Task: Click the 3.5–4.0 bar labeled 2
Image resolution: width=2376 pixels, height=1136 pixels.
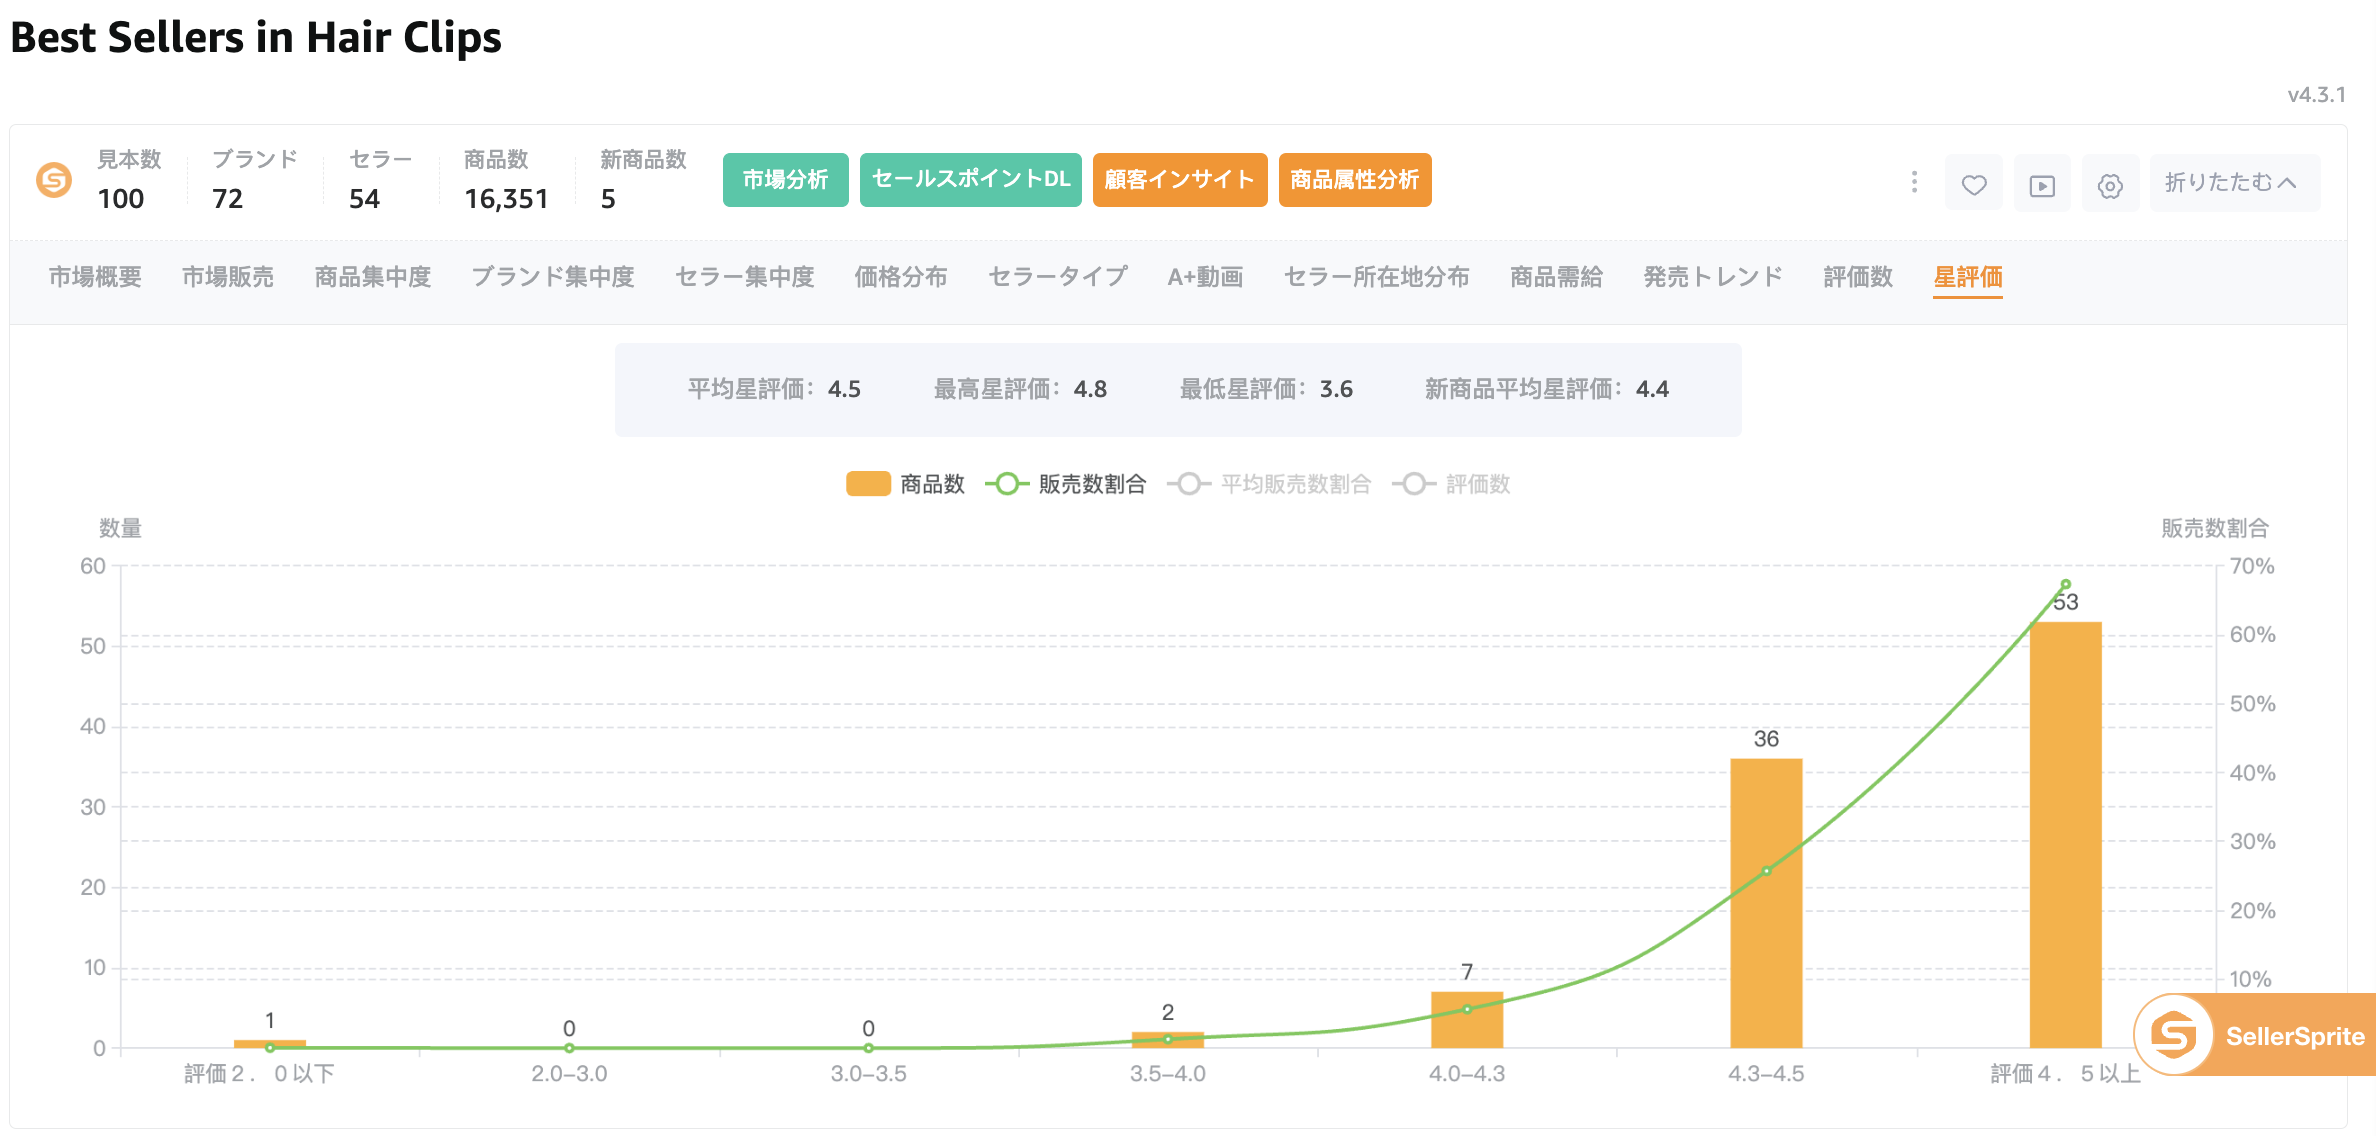Action: (1168, 1040)
